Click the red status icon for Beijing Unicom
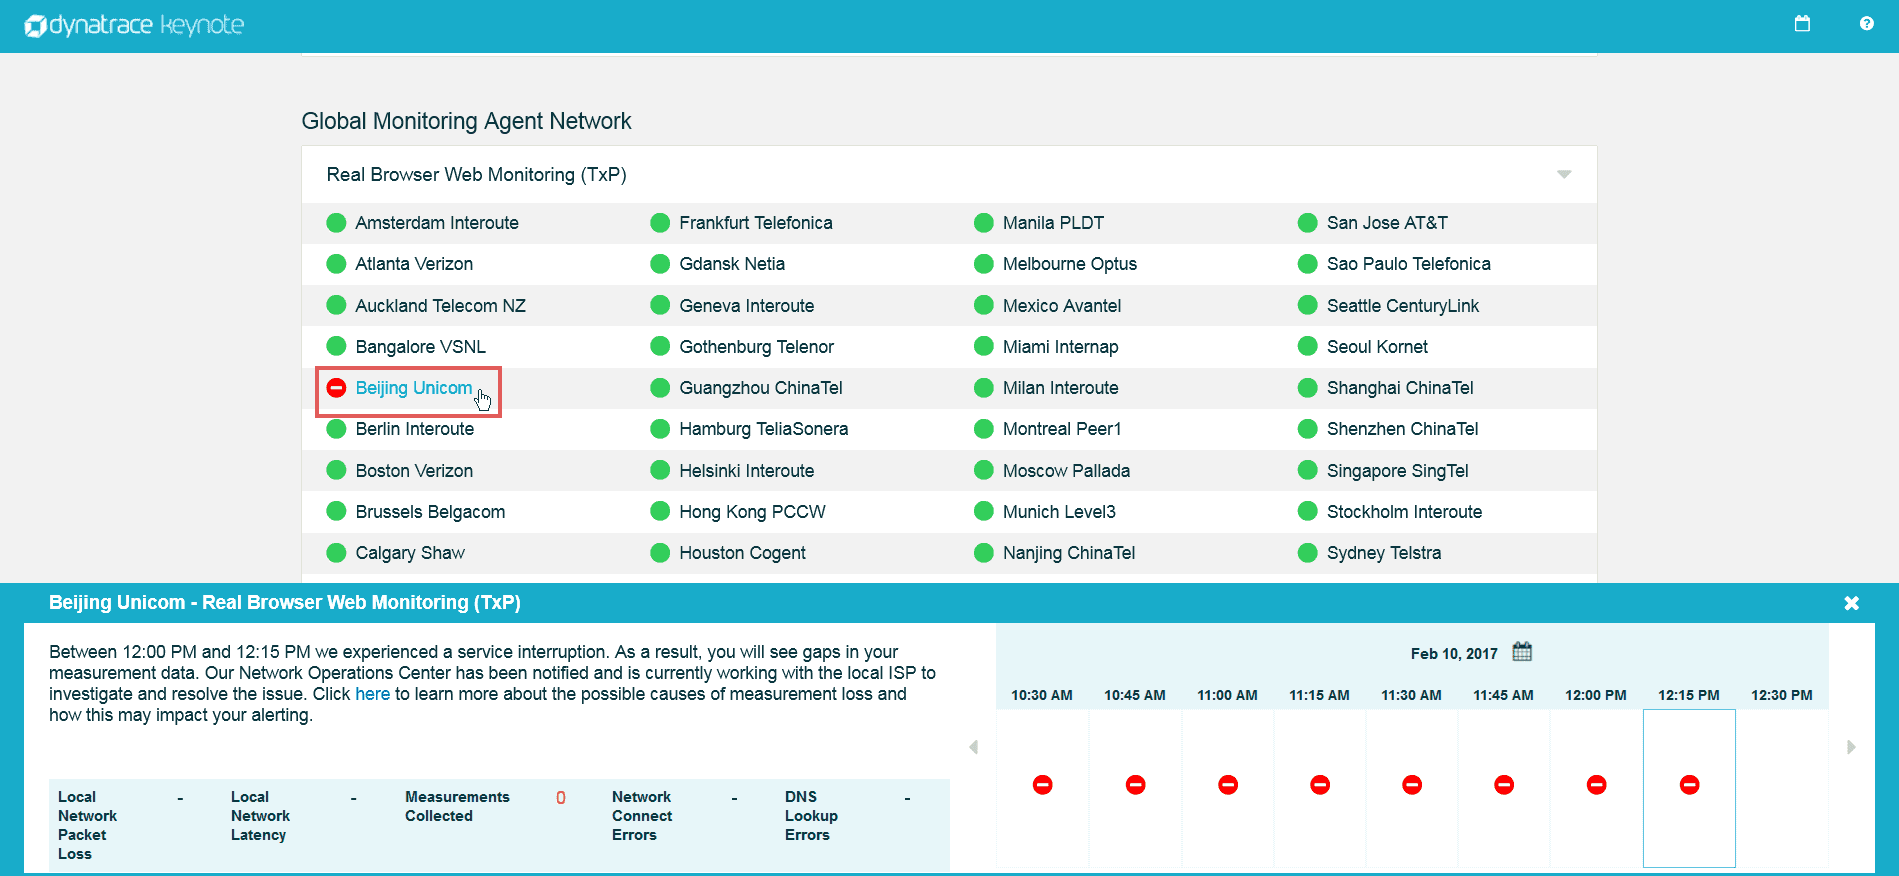This screenshot has width=1899, height=876. point(336,388)
